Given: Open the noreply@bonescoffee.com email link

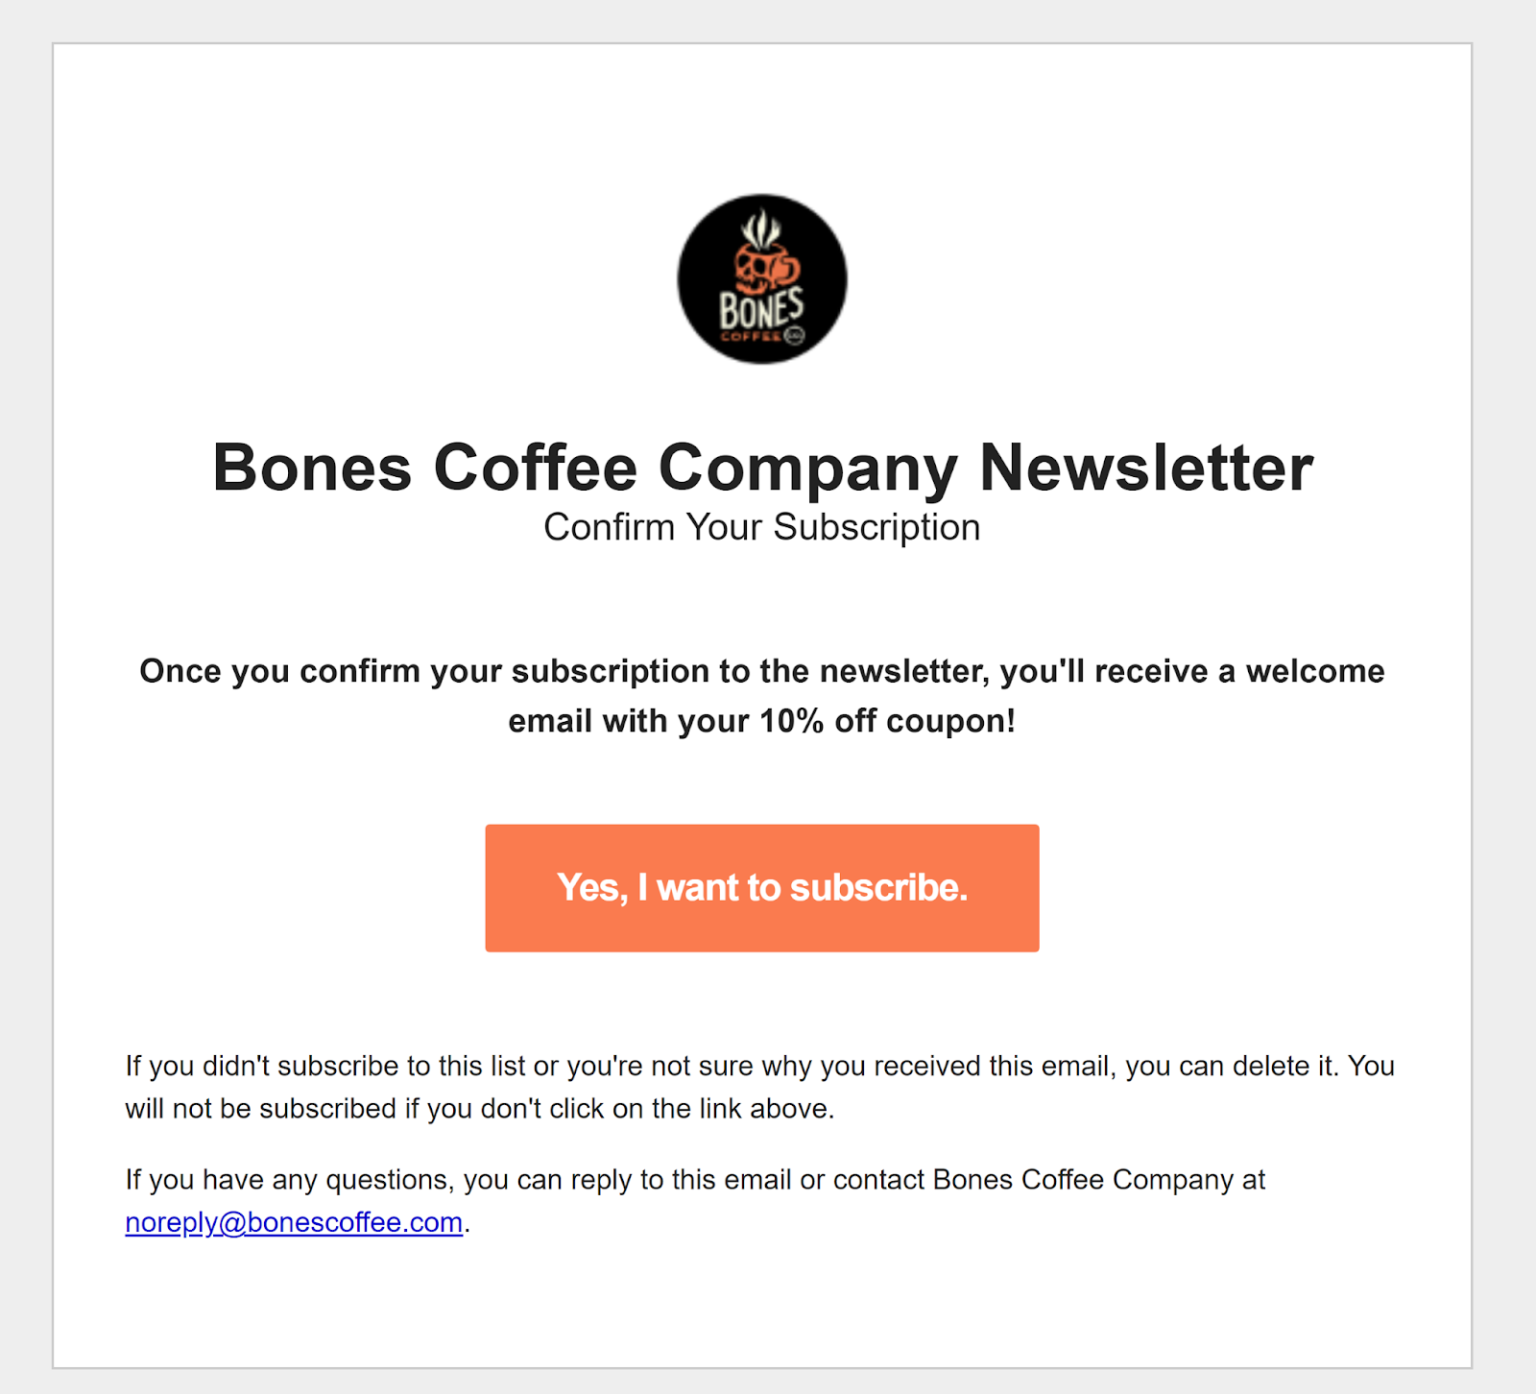Looking at the screenshot, I should 294,1223.
